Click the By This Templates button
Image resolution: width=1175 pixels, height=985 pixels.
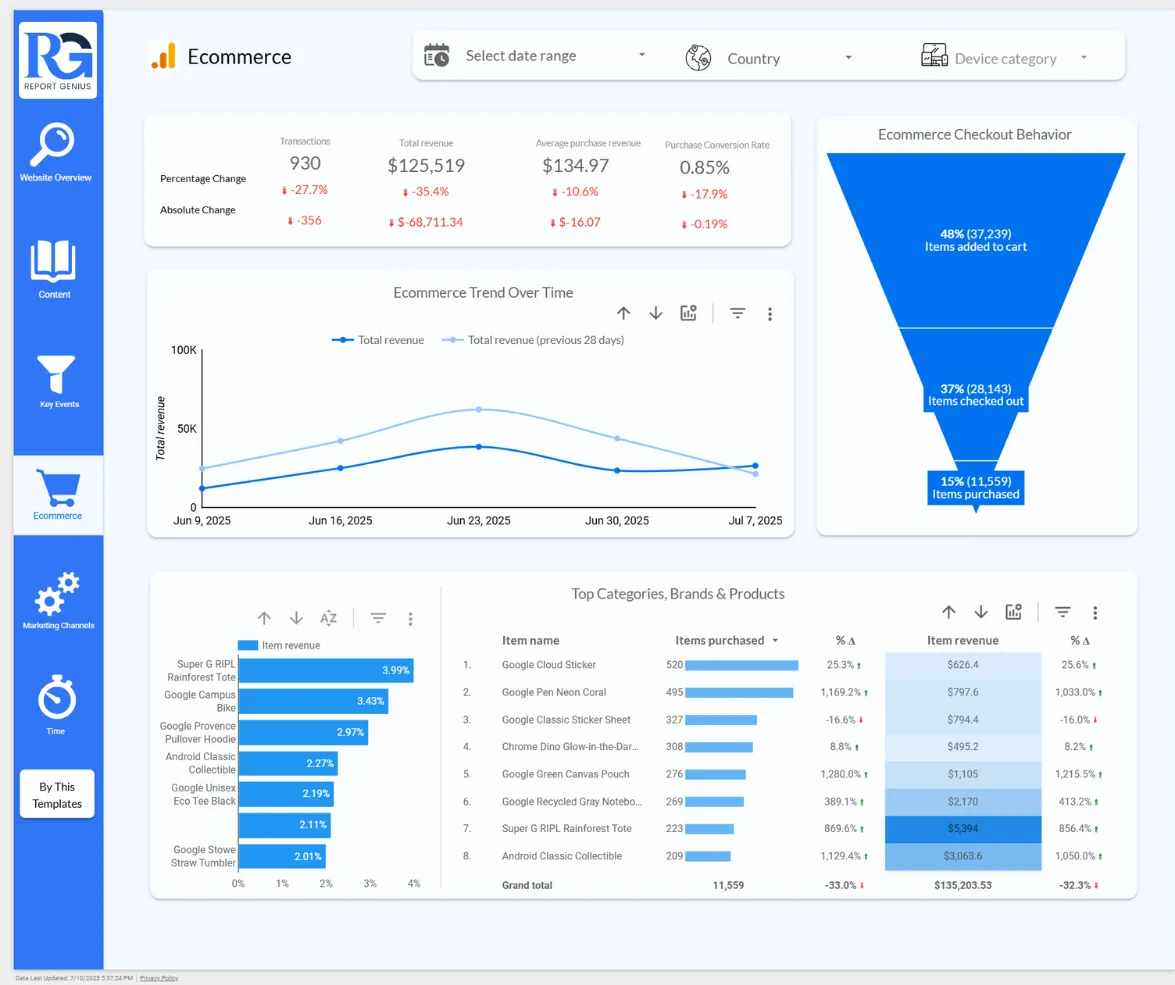click(x=57, y=795)
